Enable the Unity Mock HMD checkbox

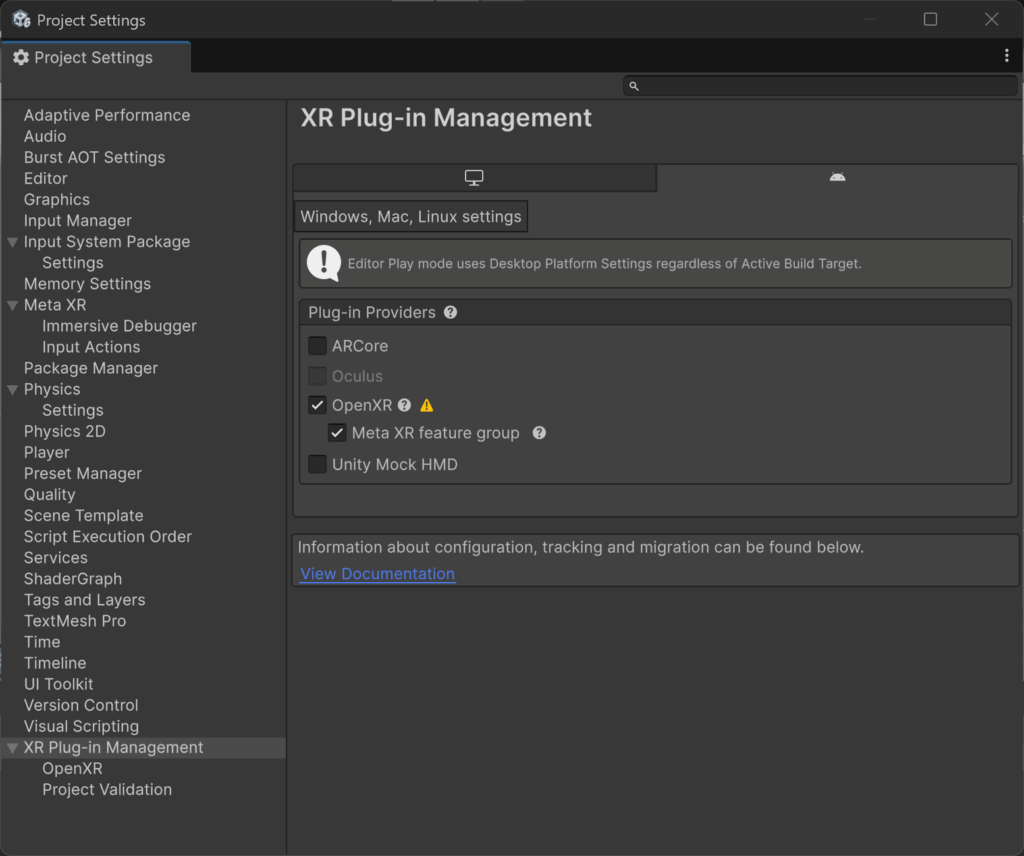coord(317,464)
